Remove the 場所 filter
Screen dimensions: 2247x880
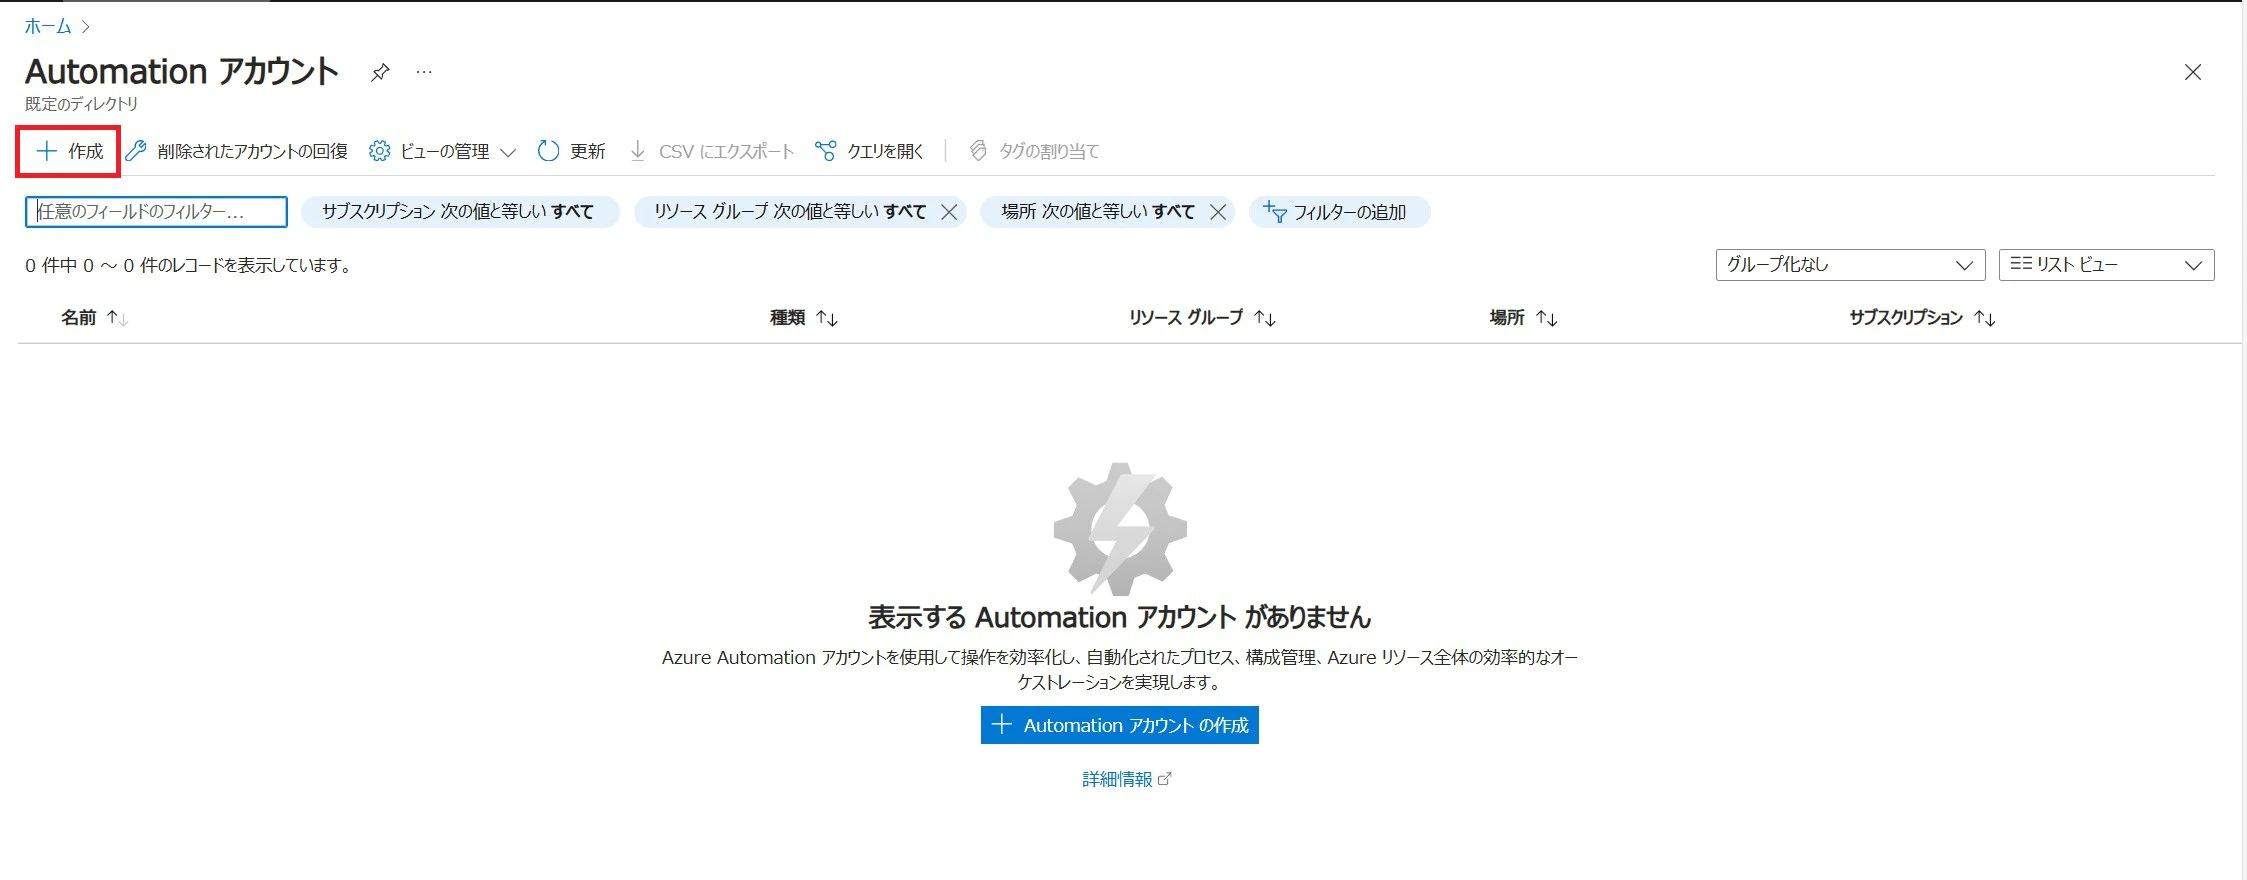tap(1218, 212)
